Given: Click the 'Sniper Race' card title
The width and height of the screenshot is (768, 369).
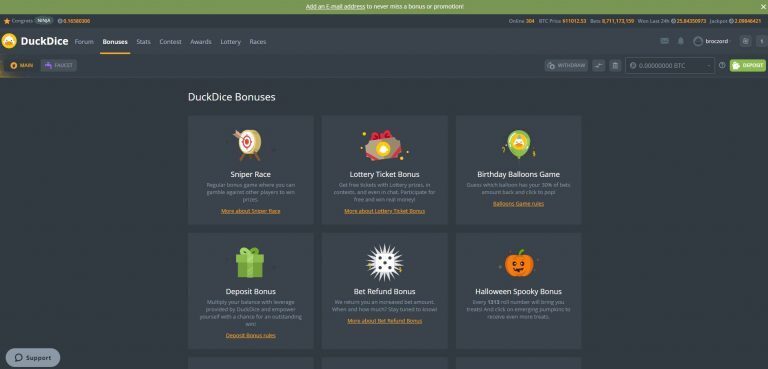Looking at the screenshot, I should pyautogui.click(x=250, y=174).
